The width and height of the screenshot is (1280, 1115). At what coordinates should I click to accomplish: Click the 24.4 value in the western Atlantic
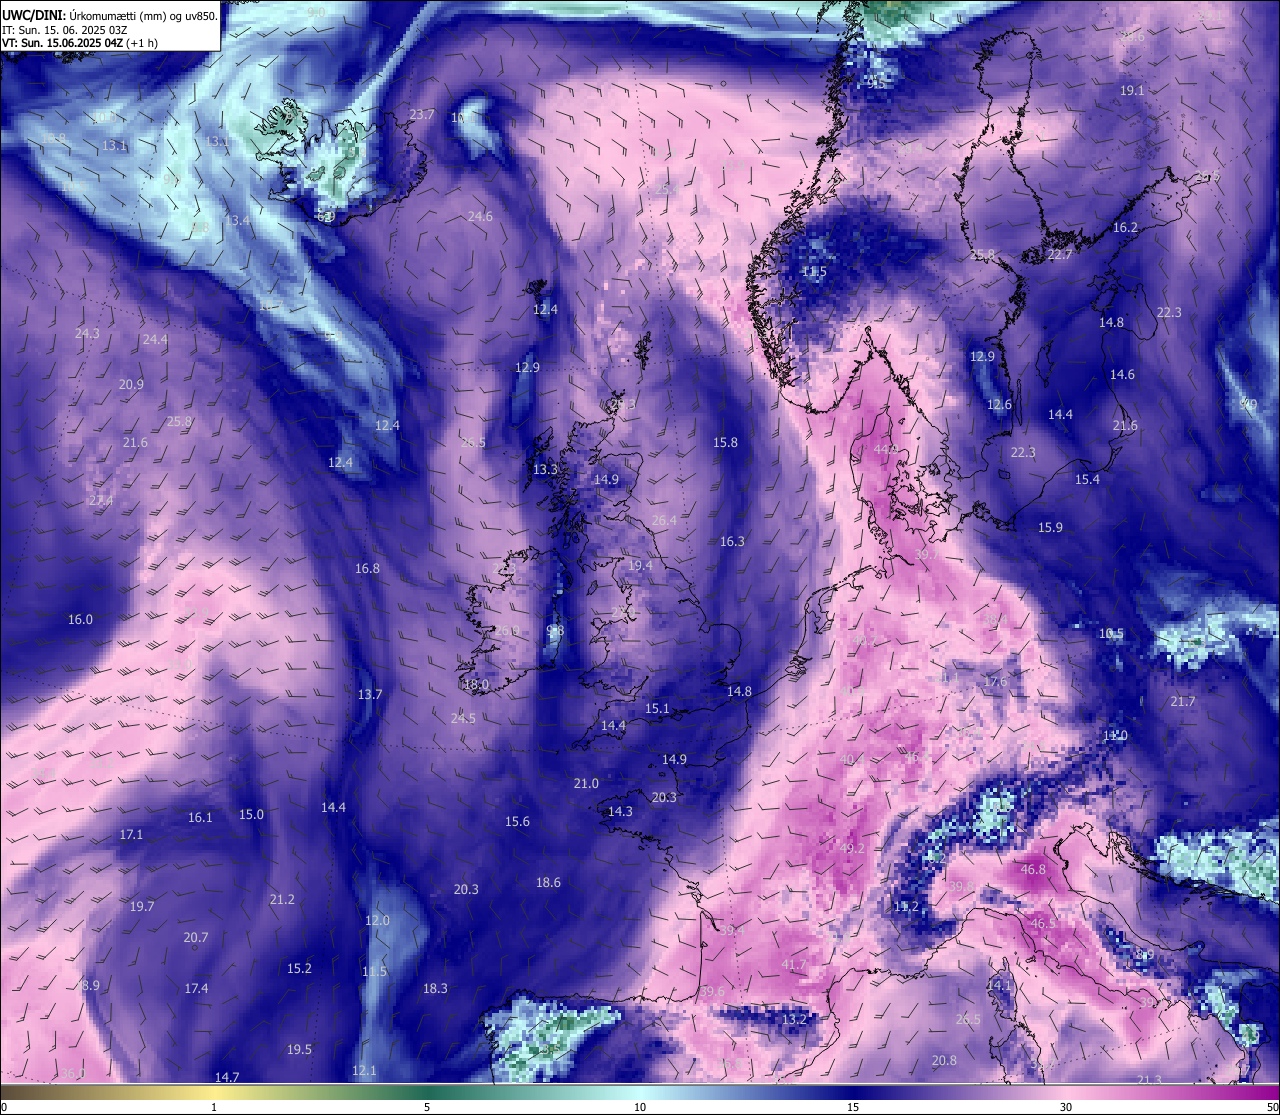155,339
